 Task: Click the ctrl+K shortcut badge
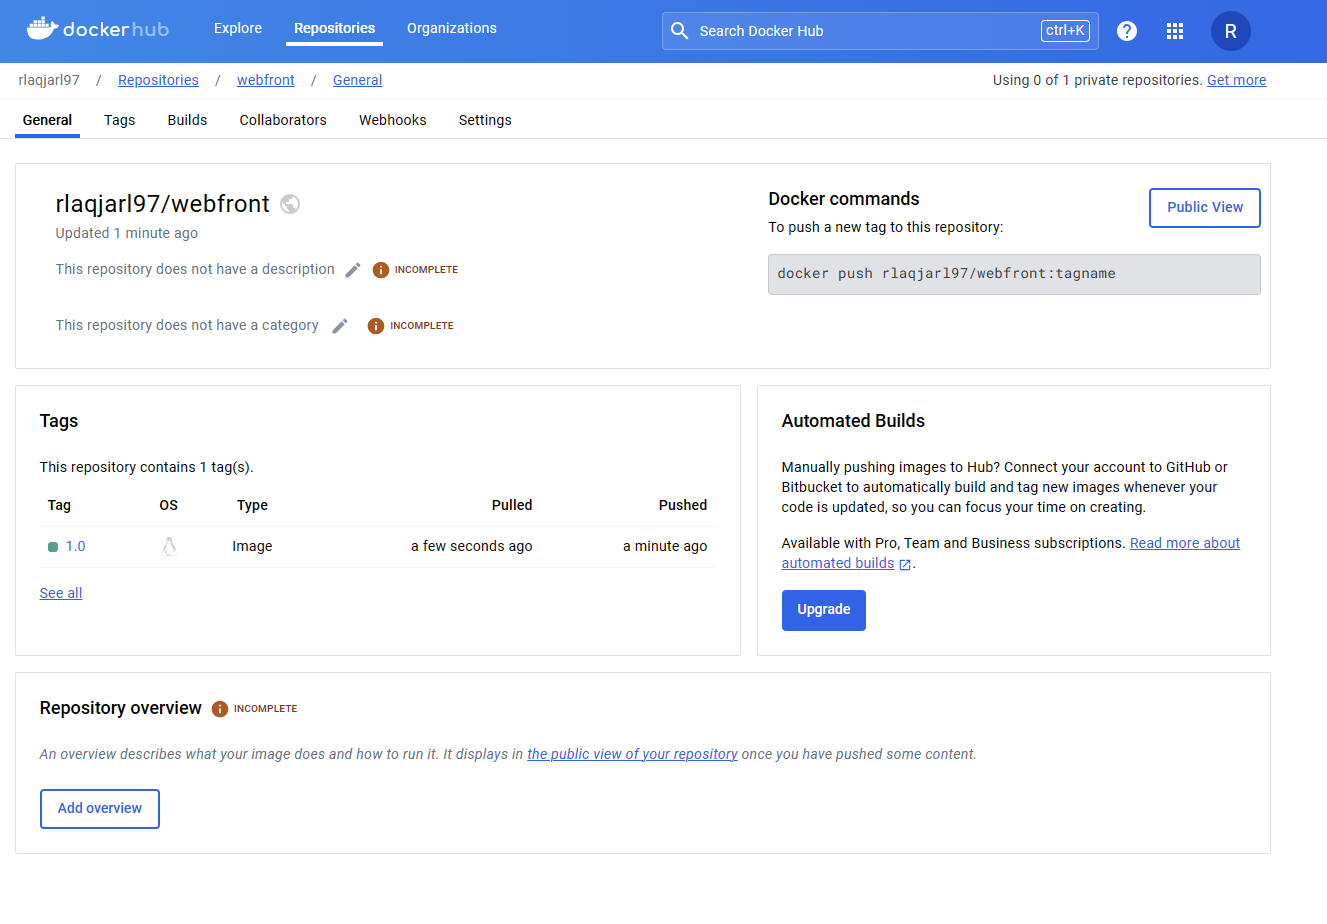coord(1065,31)
